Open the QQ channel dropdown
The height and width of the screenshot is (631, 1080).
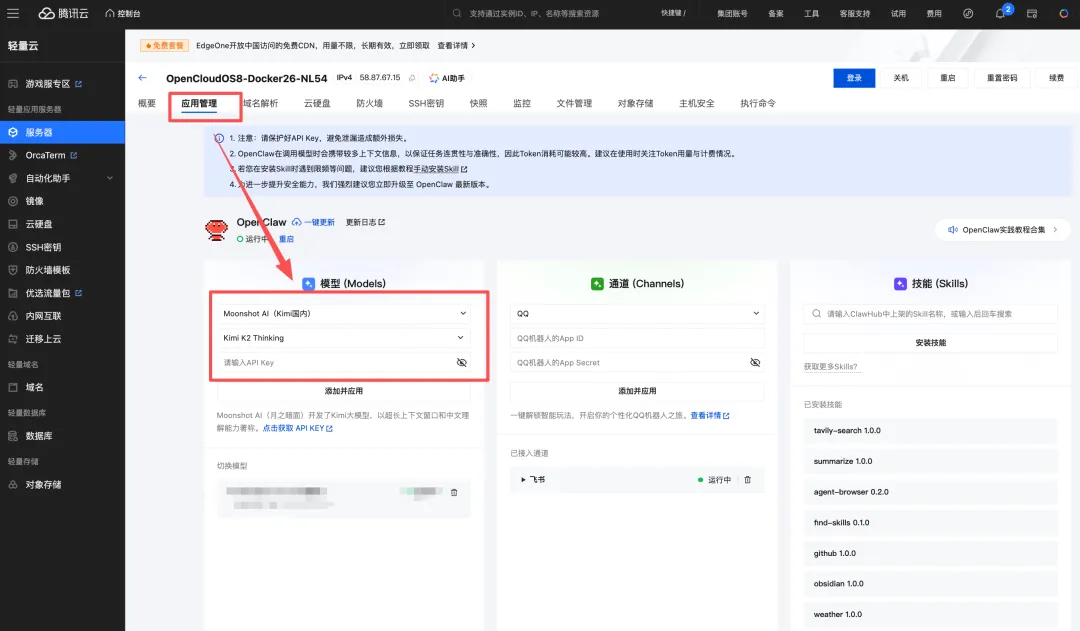tap(637, 313)
